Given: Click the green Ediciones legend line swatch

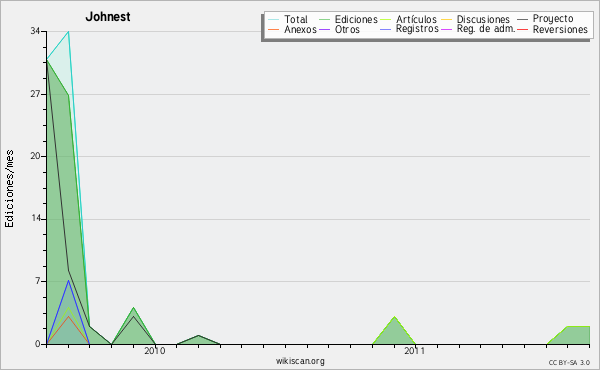Looking at the screenshot, I should pos(324,20).
